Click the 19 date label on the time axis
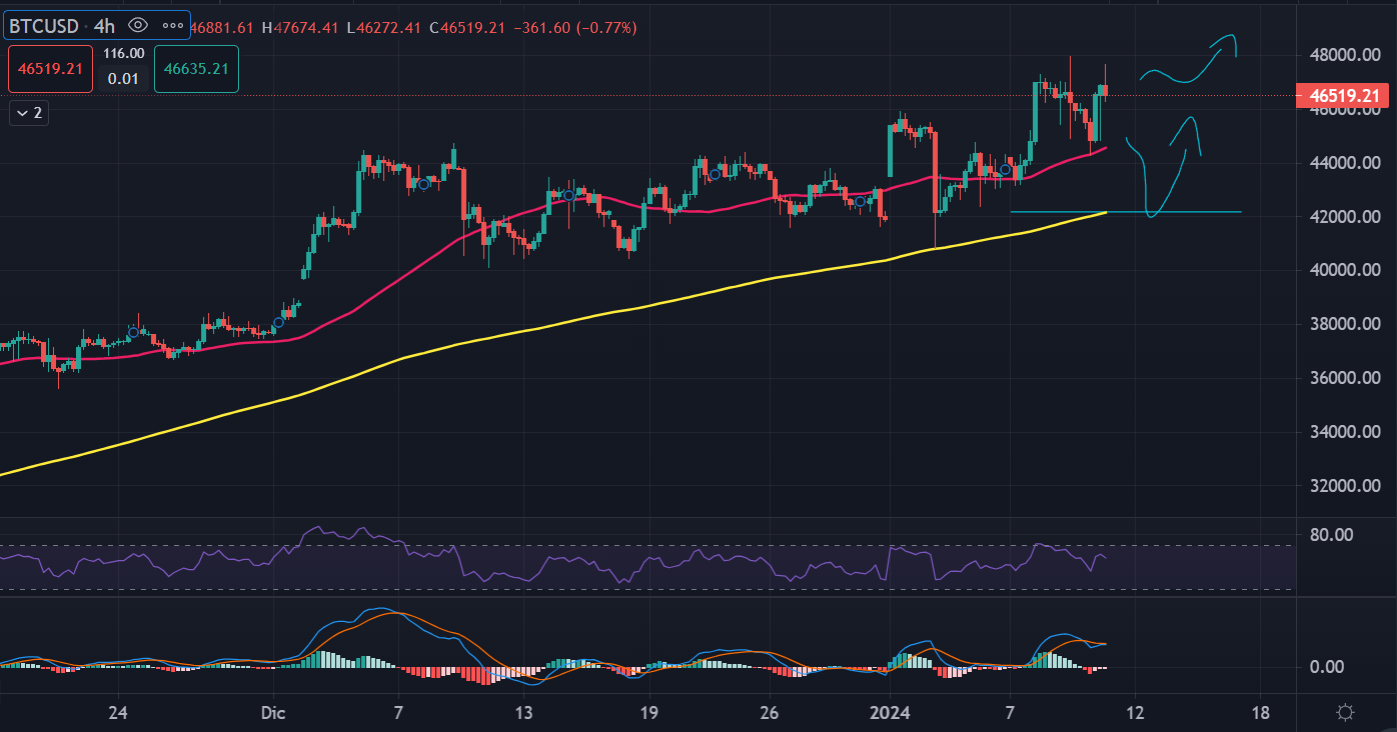Image resolution: width=1397 pixels, height=732 pixels. [650, 713]
